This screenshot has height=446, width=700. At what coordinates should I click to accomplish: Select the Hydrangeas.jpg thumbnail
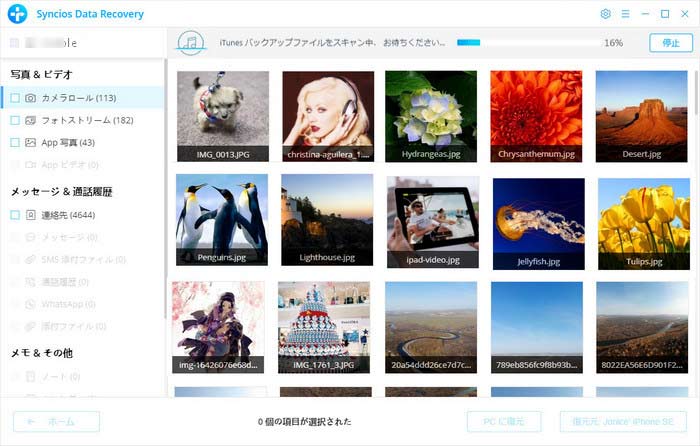coord(431,116)
